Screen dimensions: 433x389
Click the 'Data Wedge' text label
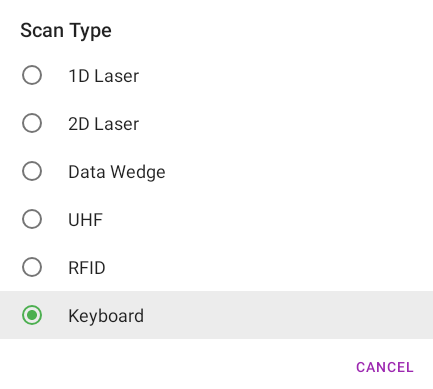[117, 172]
